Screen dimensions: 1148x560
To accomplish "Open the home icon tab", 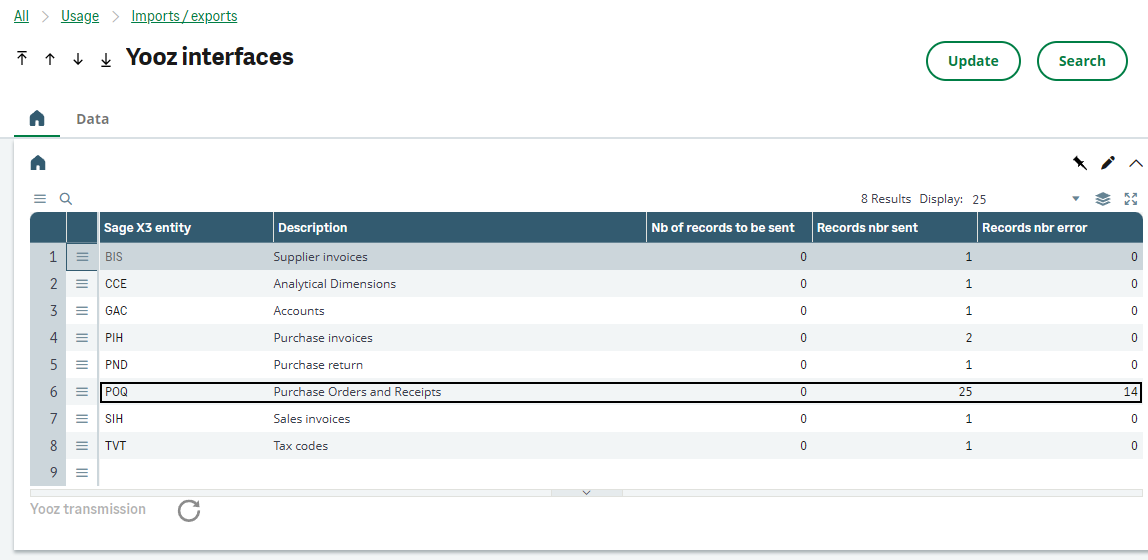I will coord(37,119).
